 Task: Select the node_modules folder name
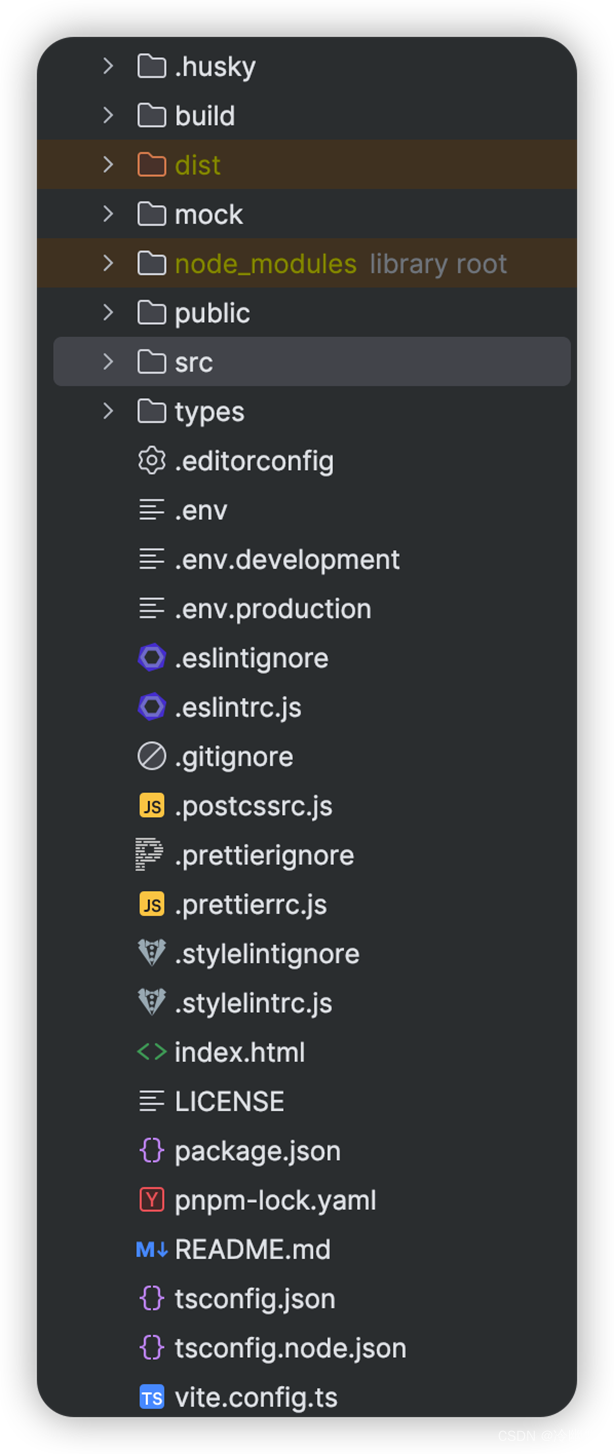265,264
